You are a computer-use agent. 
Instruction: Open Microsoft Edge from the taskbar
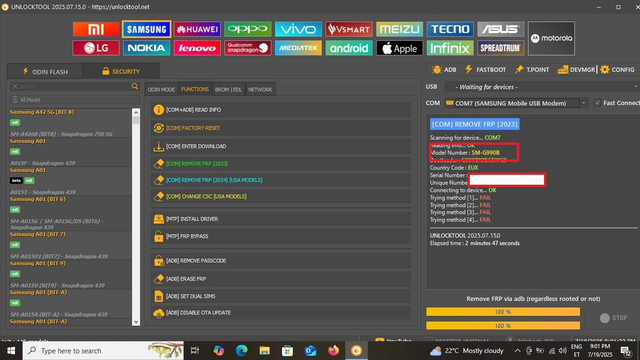tap(242, 351)
